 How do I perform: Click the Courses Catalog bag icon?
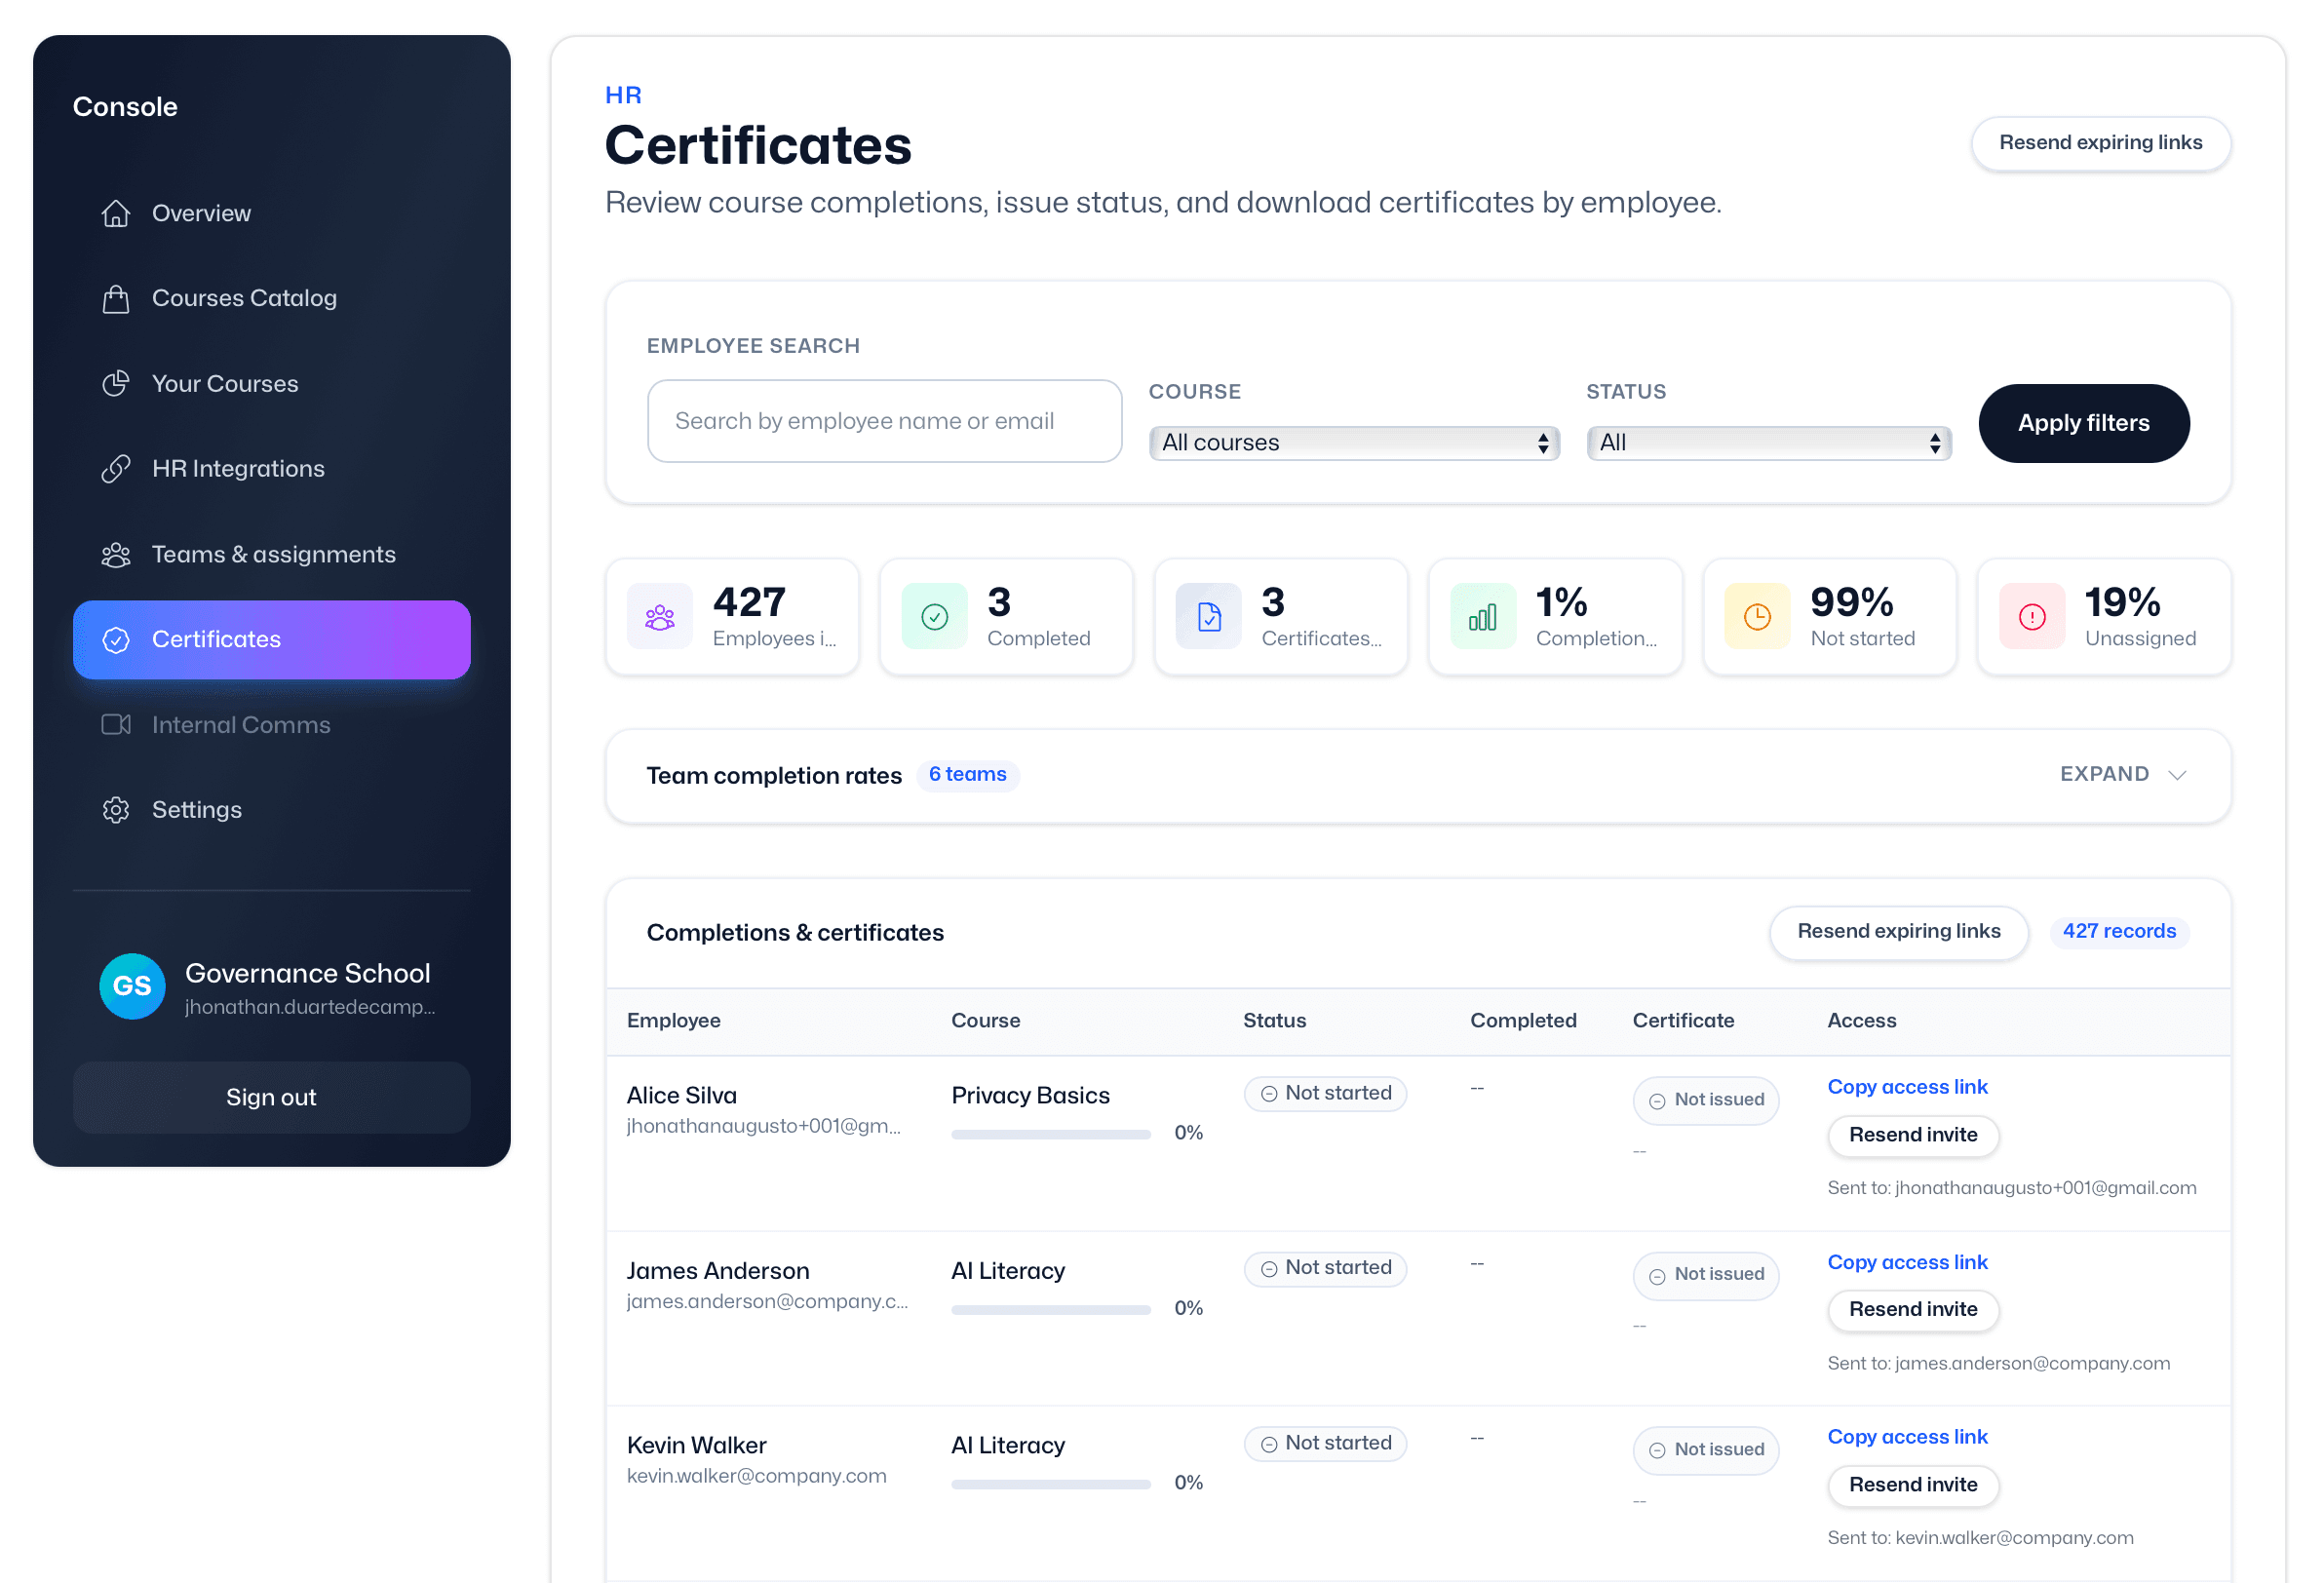tap(115, 297)
